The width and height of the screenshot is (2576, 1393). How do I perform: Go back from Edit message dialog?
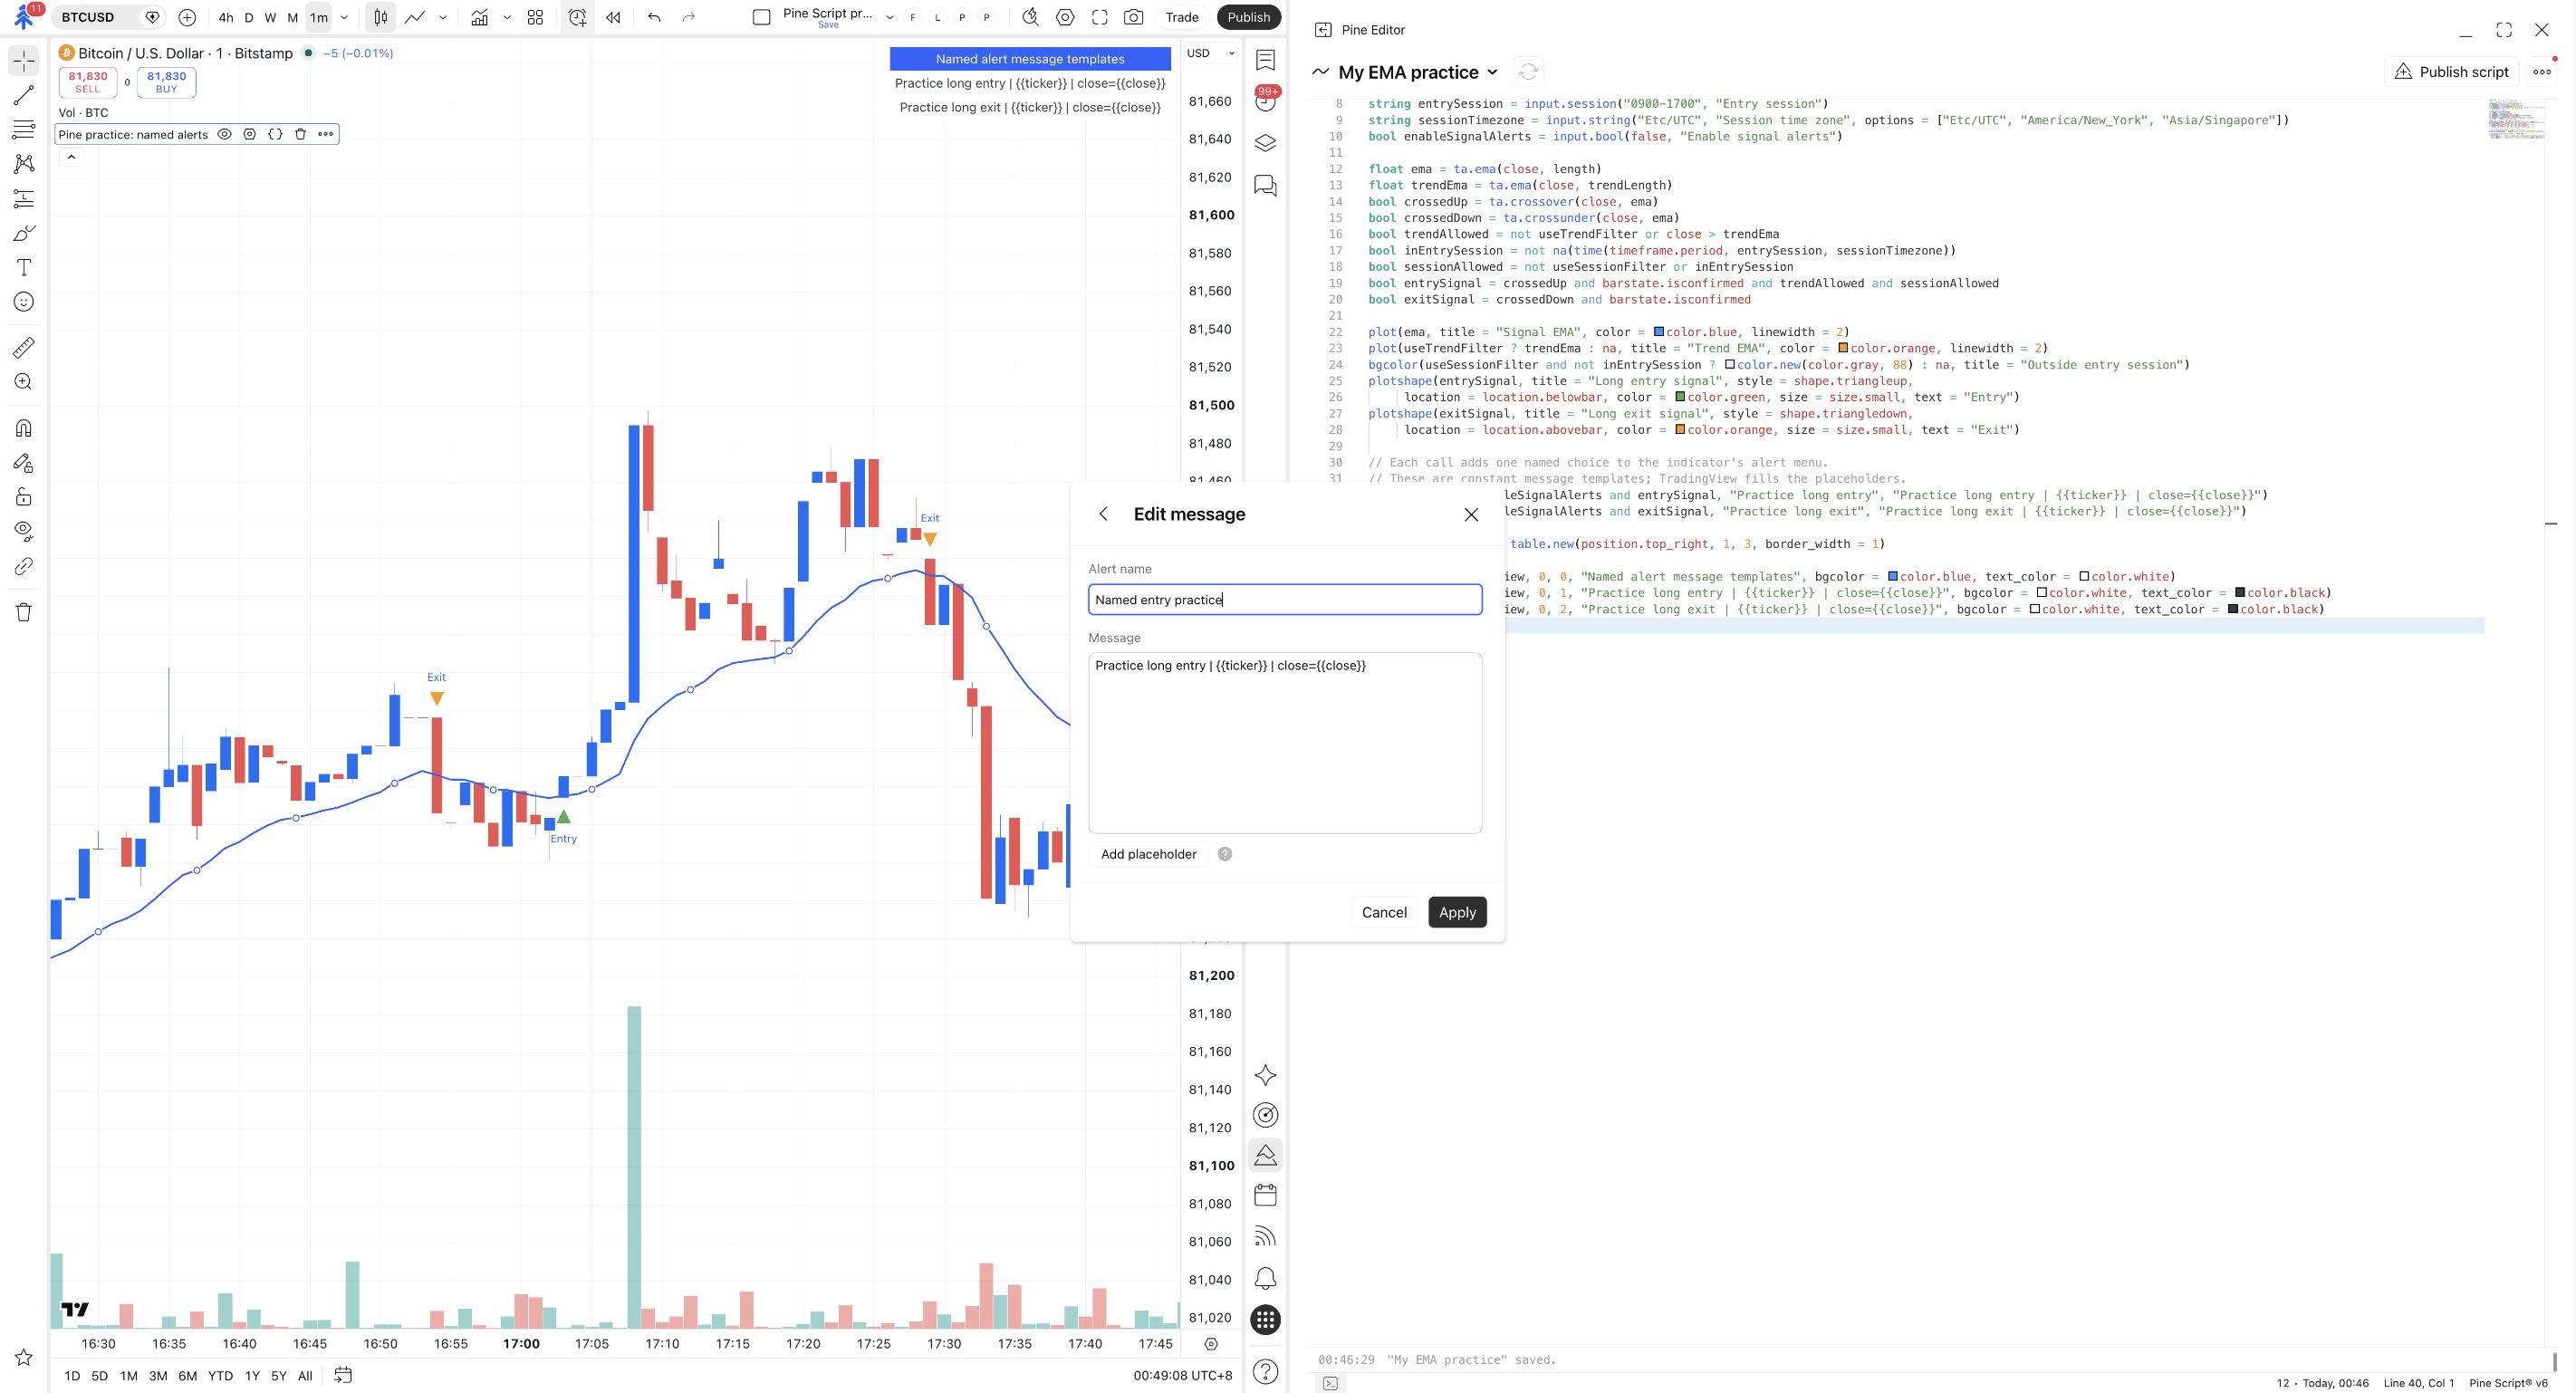[x=1103, y=514]
